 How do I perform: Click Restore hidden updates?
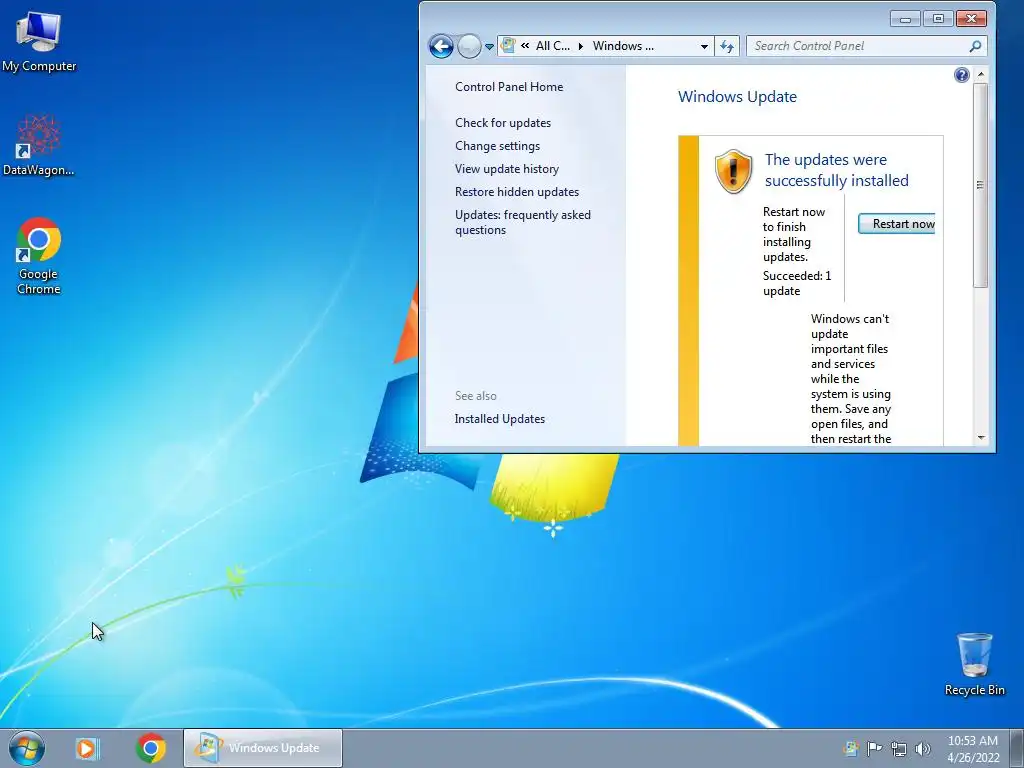click(x=517, y=191)
